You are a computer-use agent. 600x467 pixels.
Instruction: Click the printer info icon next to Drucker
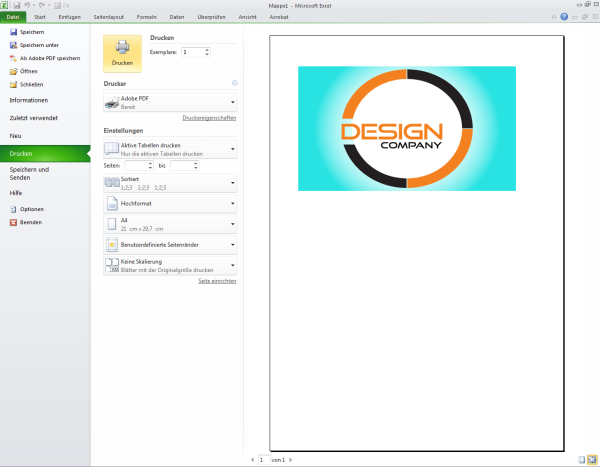tap(235, 83)
